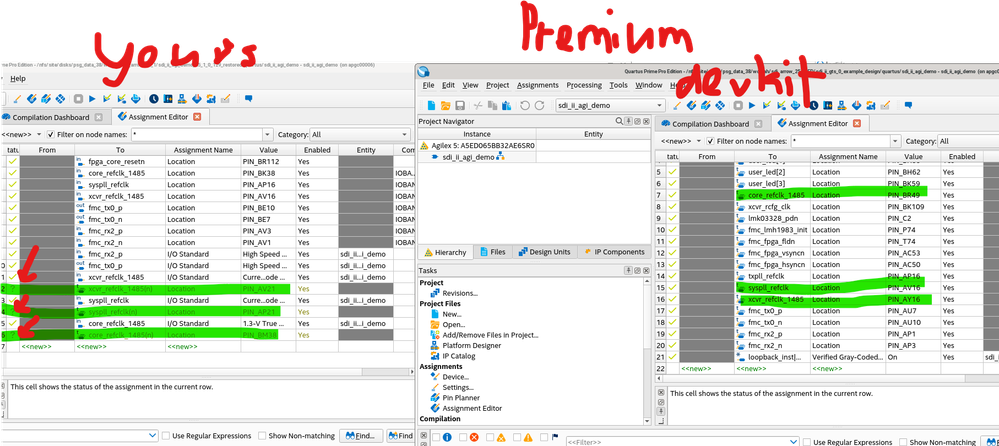Toggle Show Non-matching in right window
Viewport: 999px width, 446px height.
(904, 442)
